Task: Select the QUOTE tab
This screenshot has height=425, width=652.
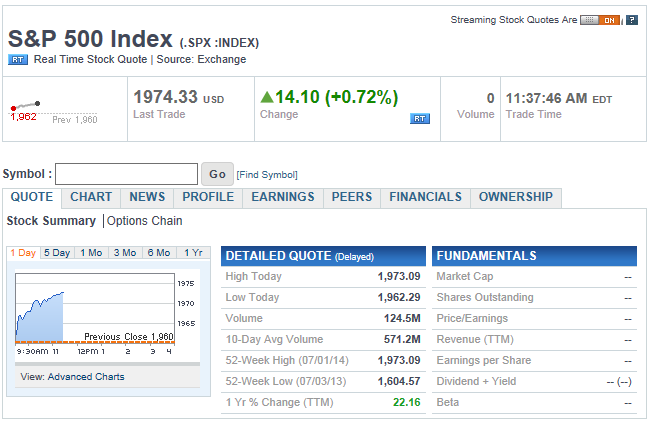Action: 32,197
